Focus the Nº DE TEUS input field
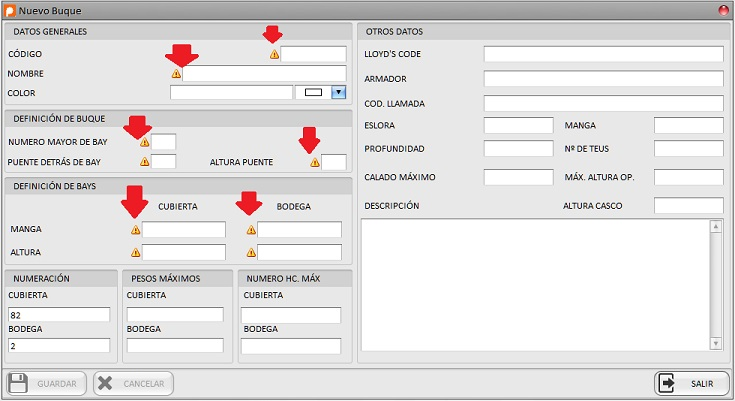 click(x=689, y=149)
